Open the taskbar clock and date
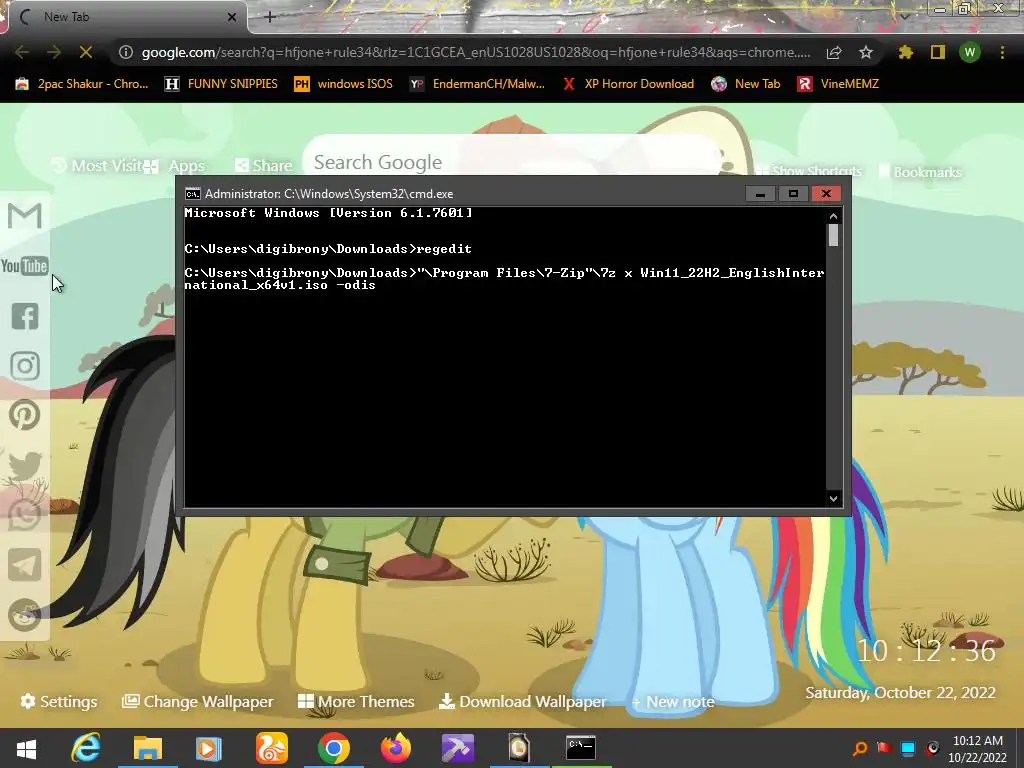The width and height of the screenshot is (1024, 768). [x=978, y=749]
